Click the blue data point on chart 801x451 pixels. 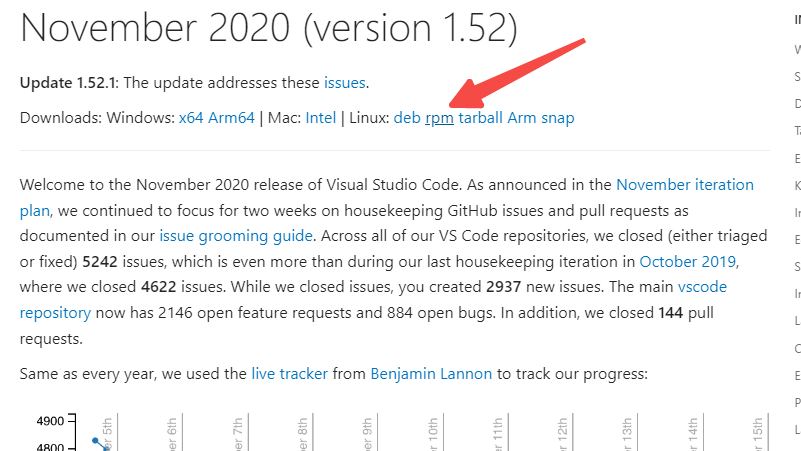tap(95, 440)
